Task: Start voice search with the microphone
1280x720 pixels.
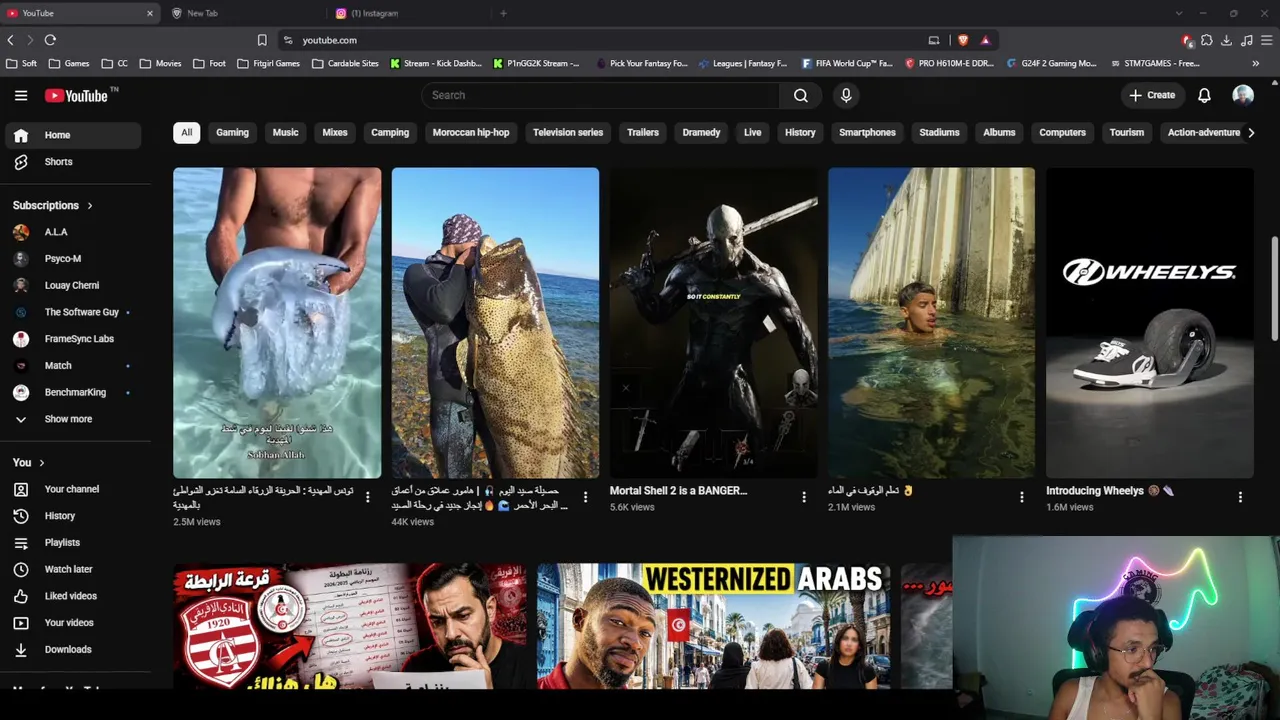Action: [x=846, y=95]
